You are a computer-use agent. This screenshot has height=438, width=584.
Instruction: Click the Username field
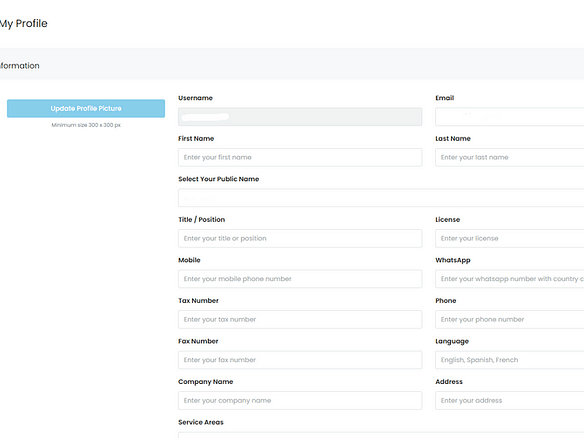pyautogui.click(x=300, y=117)
